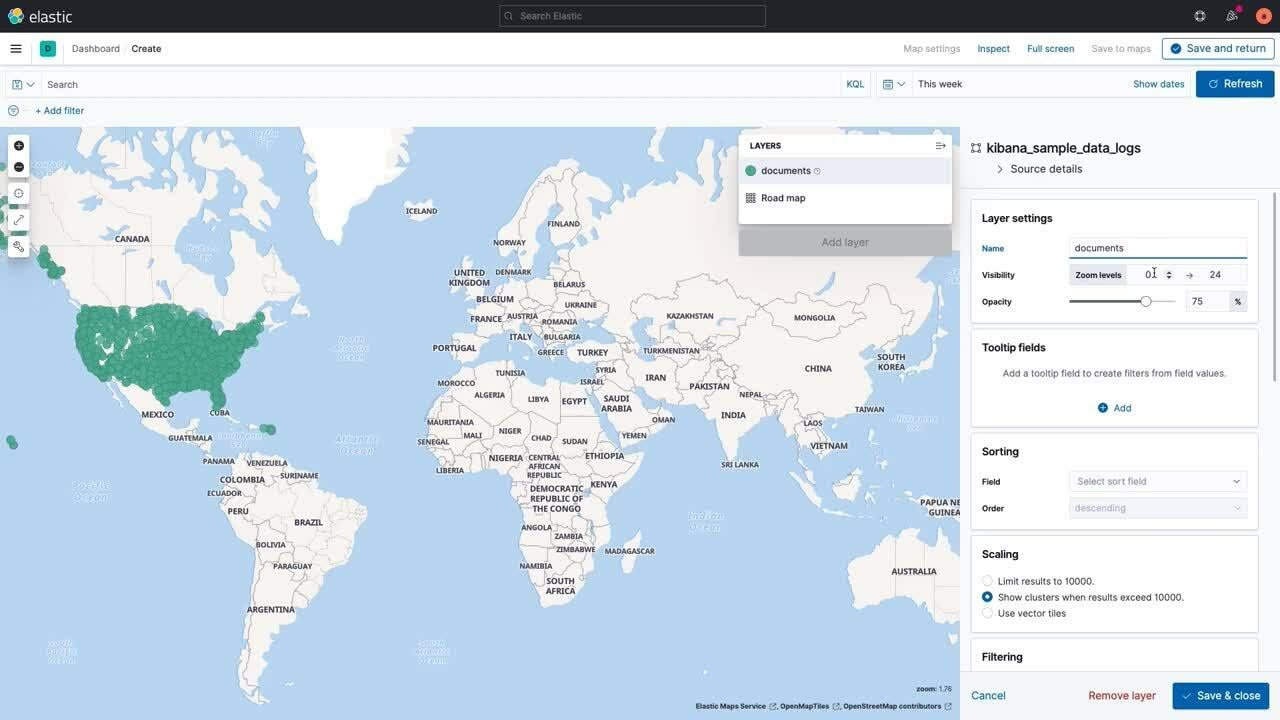
Task: Open the Sorting Field dropdown
Action: click(1157, 479)
